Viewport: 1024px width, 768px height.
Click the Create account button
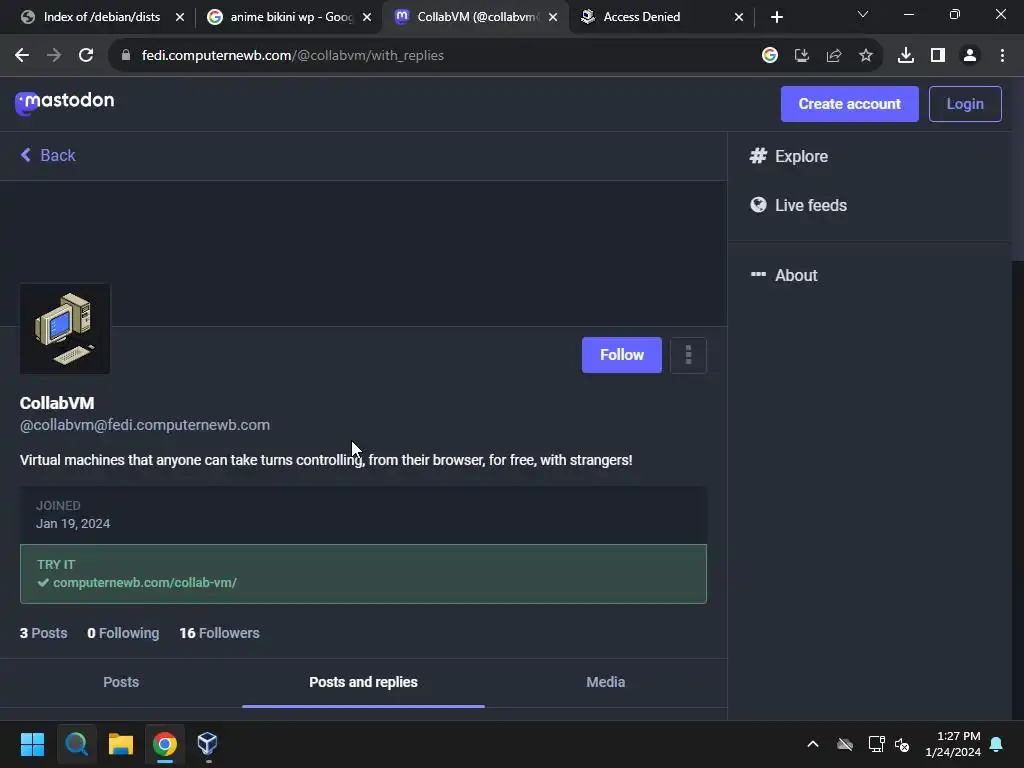coord(850,104)
